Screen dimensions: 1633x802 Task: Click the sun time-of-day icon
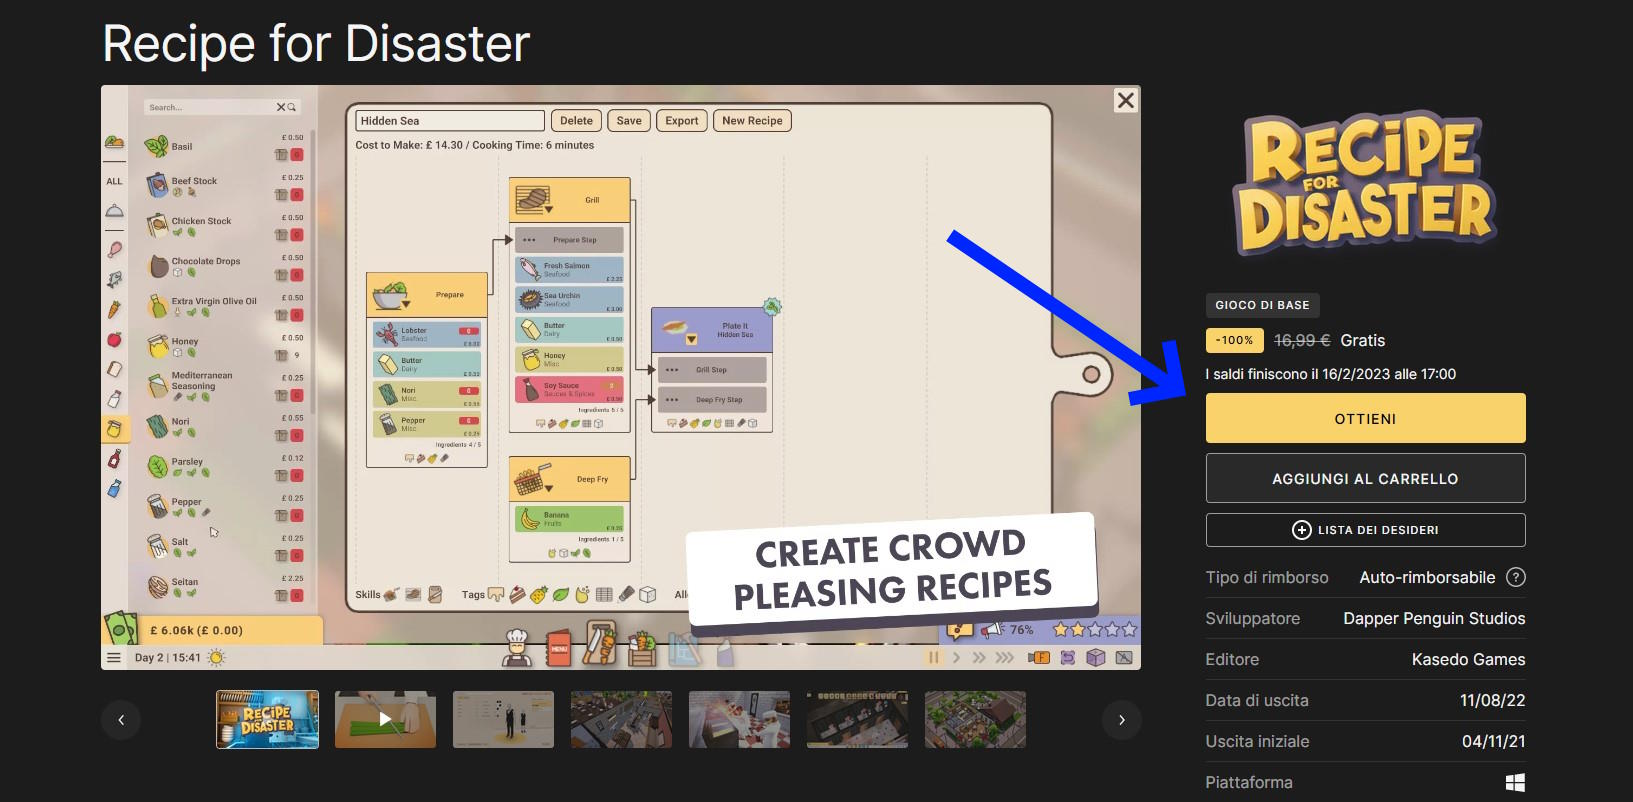tap(216, 657)
